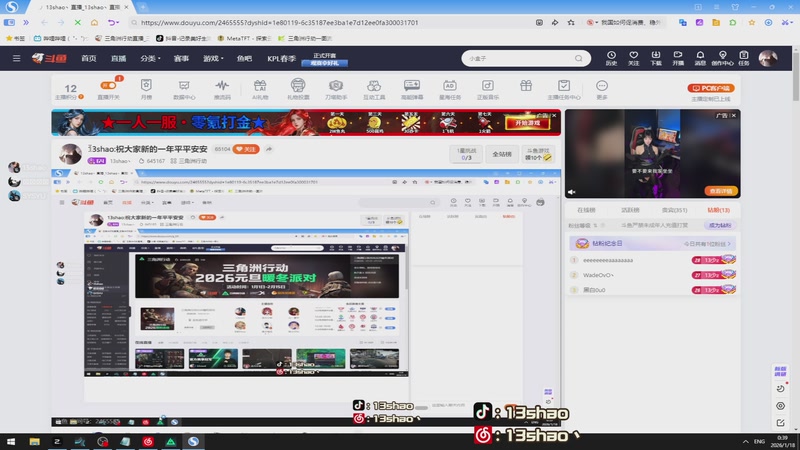
Task: Click the 全站榜 button
Action: (x=502, y=154)
